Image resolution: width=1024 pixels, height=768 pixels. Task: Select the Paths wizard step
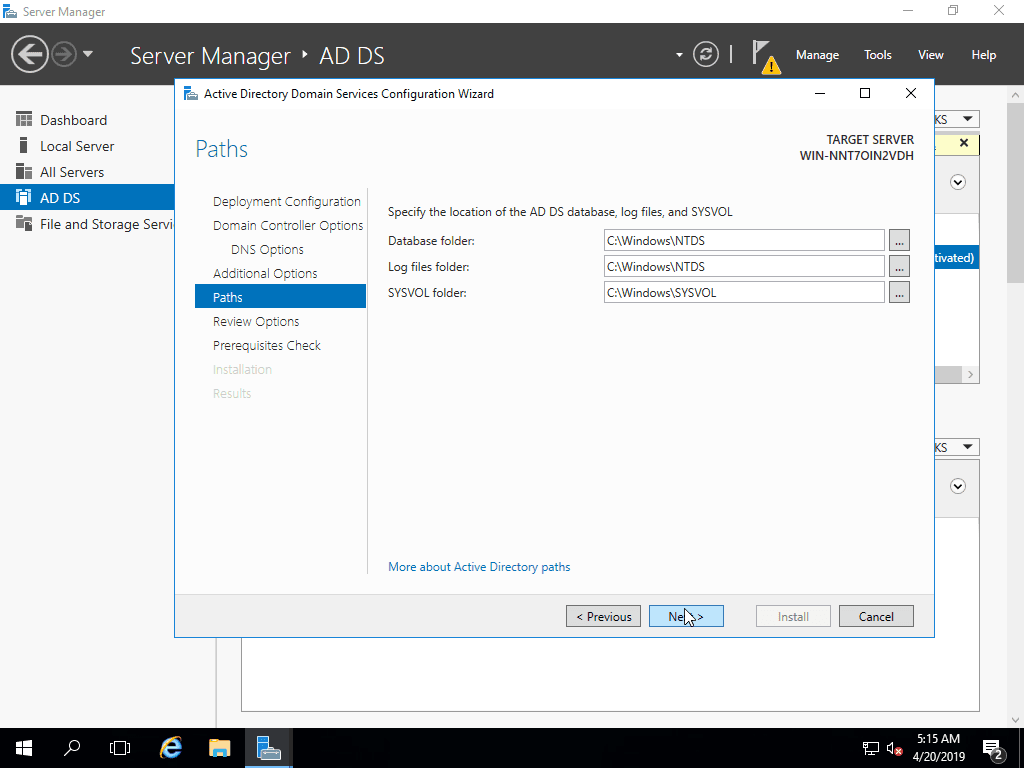[x=280, y=297]
